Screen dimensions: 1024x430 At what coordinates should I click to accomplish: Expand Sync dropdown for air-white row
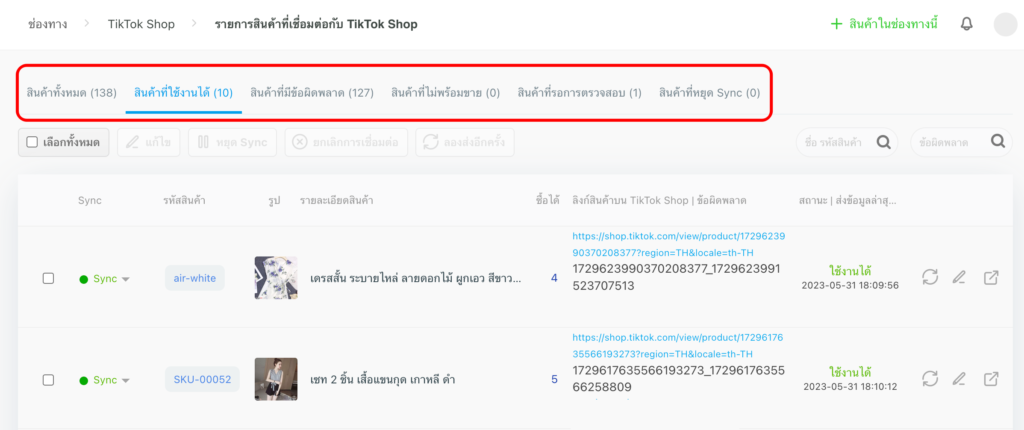click(126, 279)
